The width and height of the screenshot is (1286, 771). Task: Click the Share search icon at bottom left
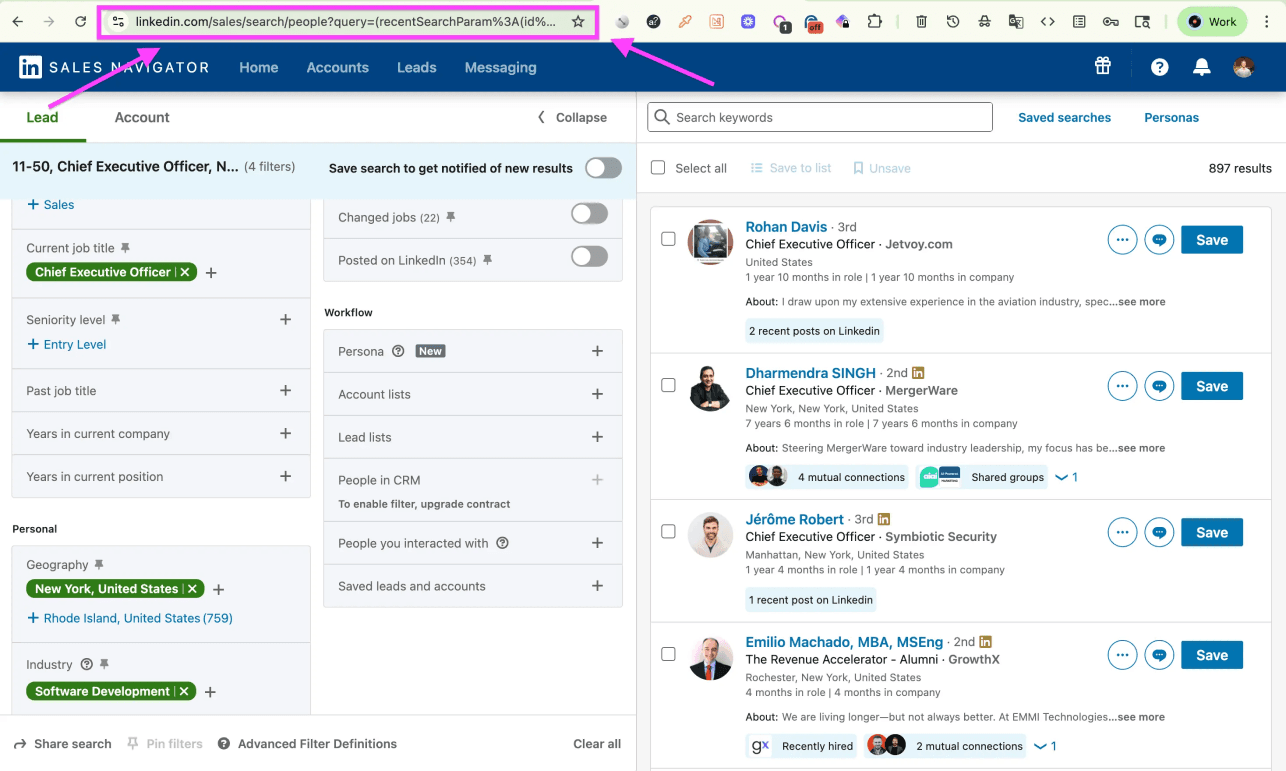point(19,743)
